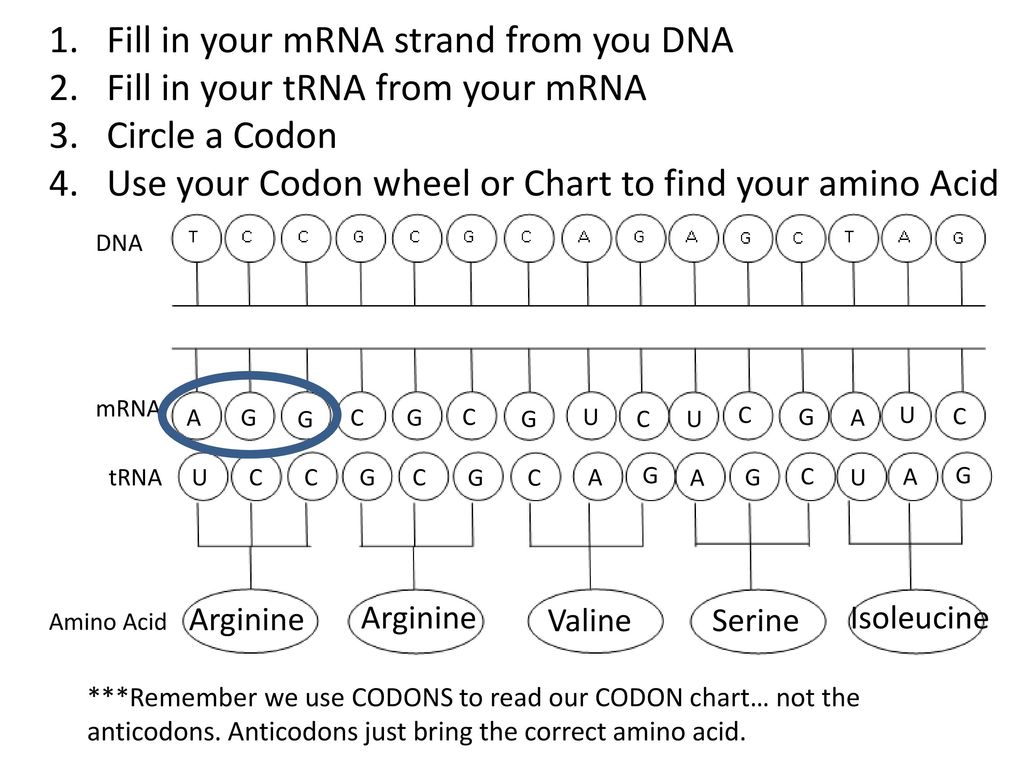Click the tRNA row label
The width and height of the screenshot is (1024, 768).
[135, 477]
